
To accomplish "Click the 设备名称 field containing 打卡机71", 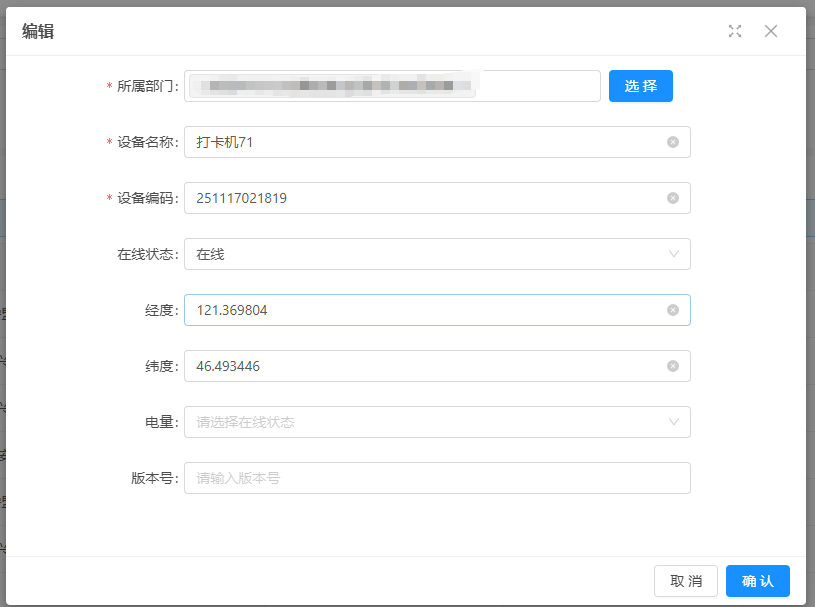I will coord(437,142).
